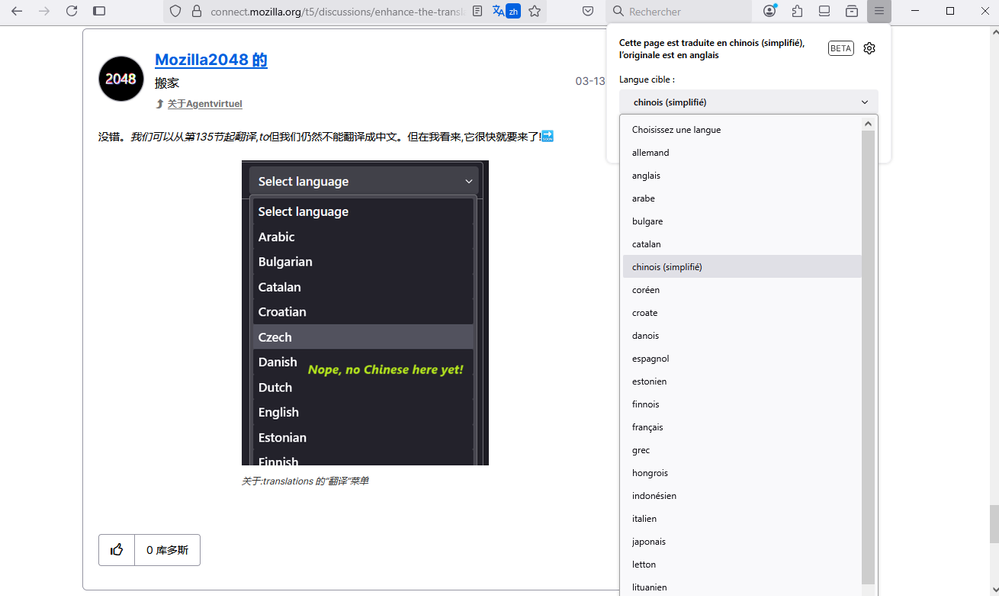
Task: Open the tracking protection shield
Action: [176, 11]
